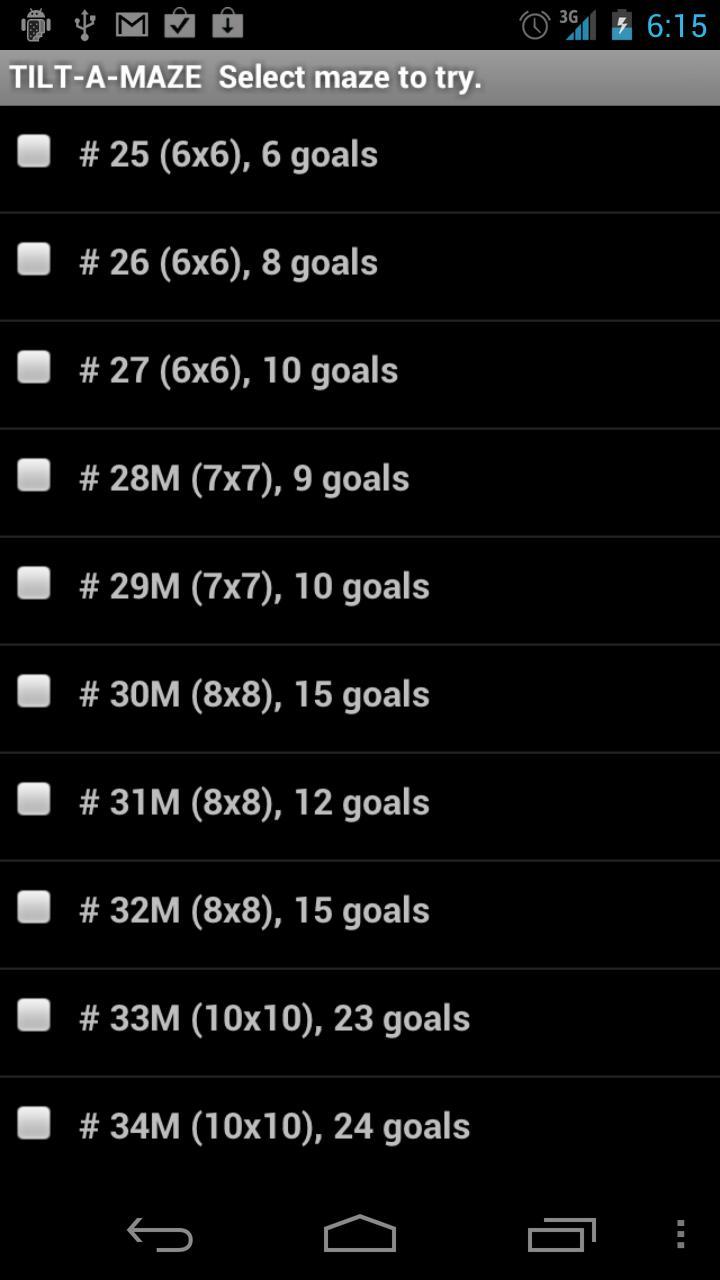The width and height of the screenshot is (720, 1280).
Task: Tap the home navigation icon
Action: pyautogui.click(x=360, y=1234)
